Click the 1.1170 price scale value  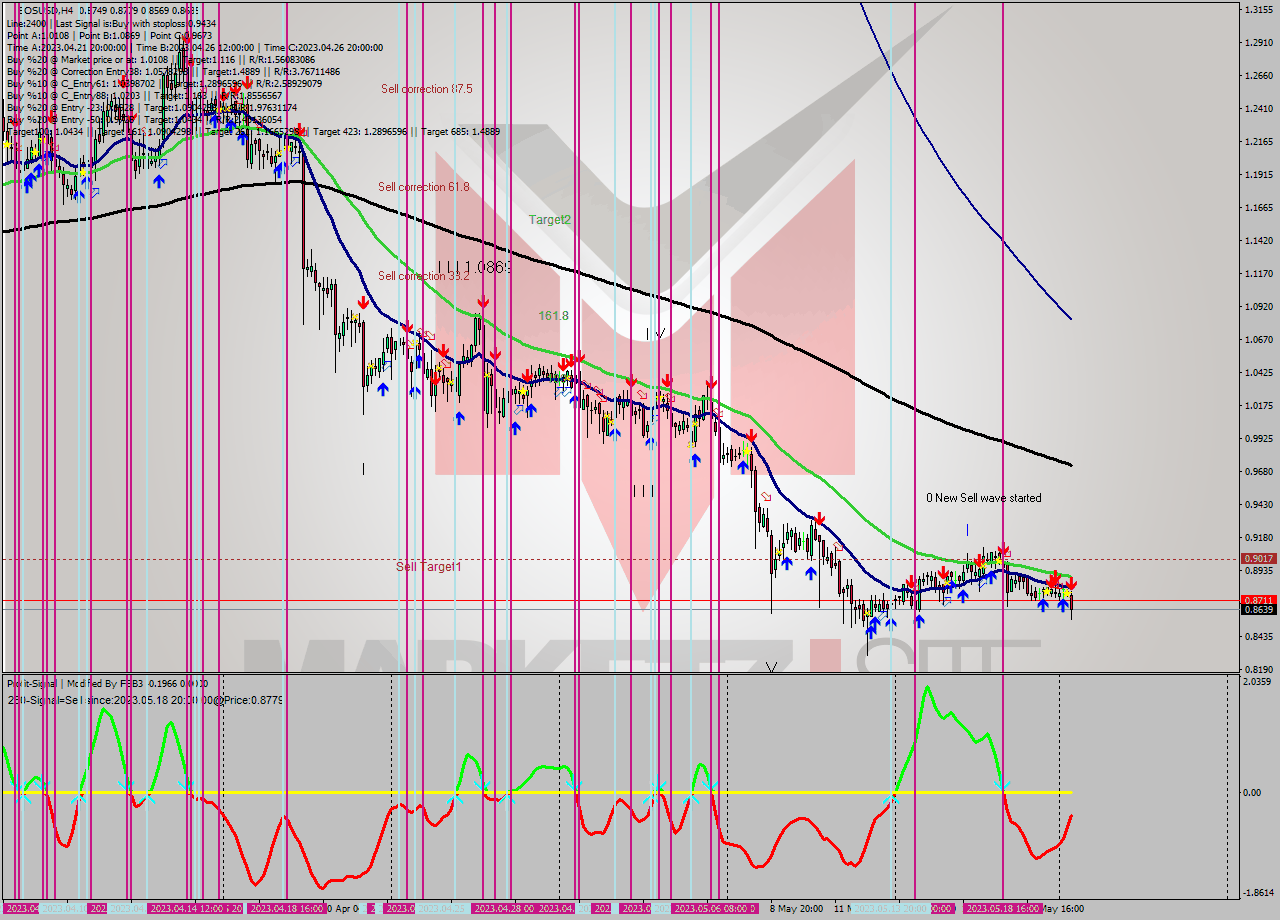pyautogui.click(x=1258, y=273)
